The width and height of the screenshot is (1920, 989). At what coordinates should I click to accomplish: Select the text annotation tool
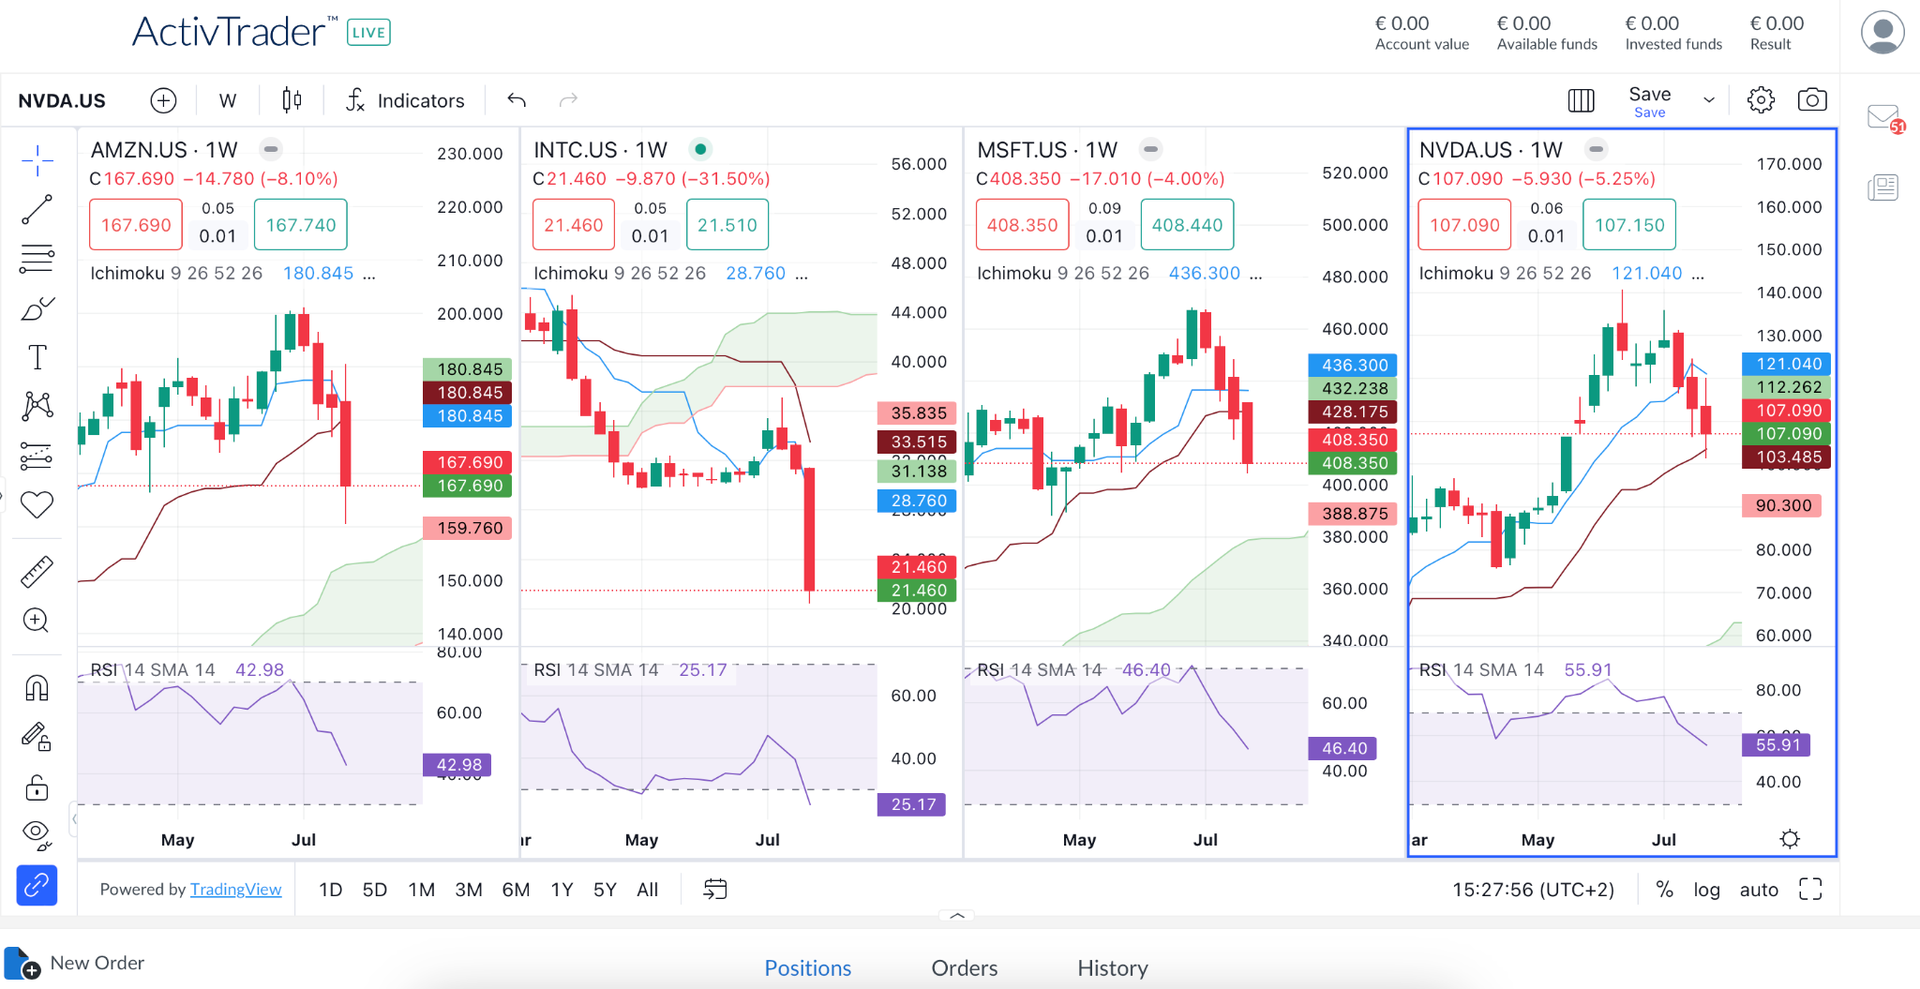point(37,357)
